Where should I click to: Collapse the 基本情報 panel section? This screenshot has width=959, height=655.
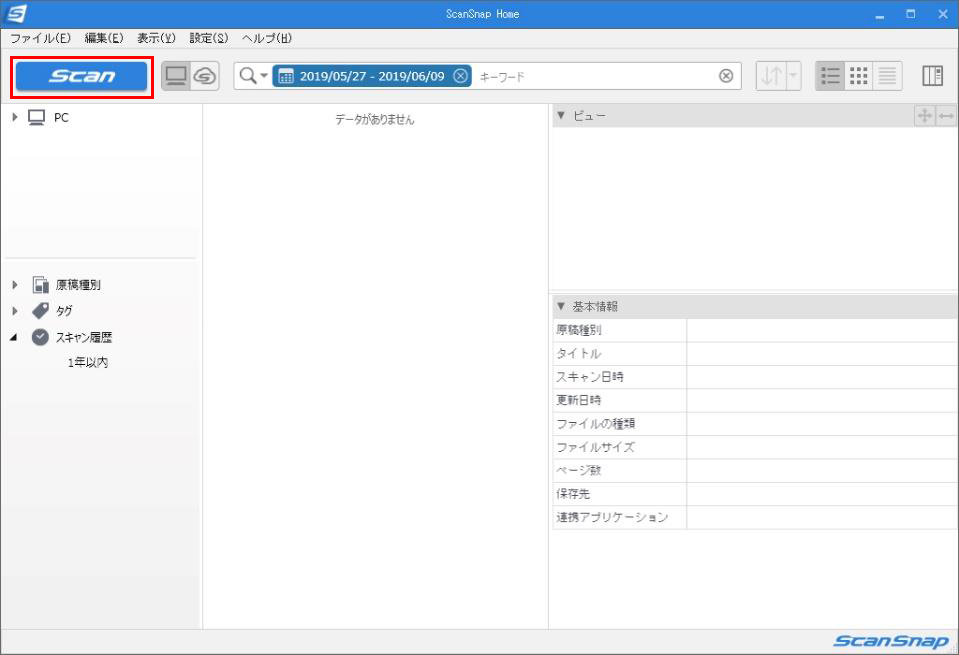click(561, 306)
